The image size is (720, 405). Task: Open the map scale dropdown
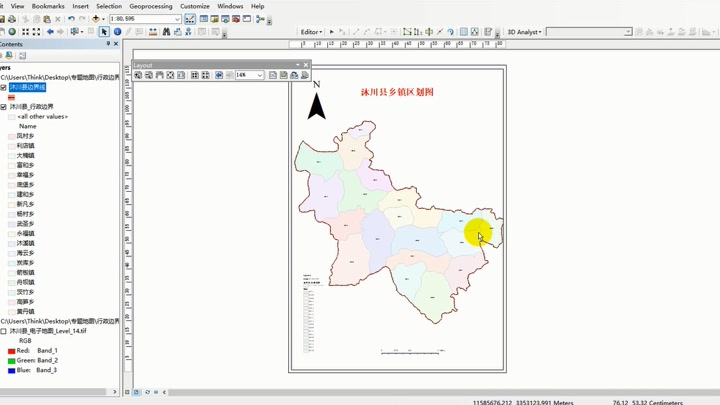[177, 19]
